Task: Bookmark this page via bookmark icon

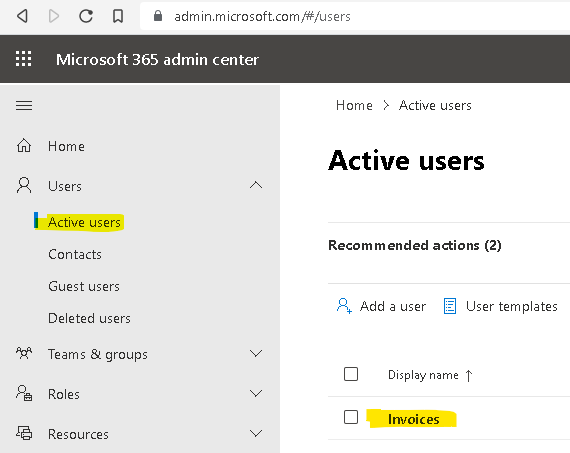Action: pyautogui.click(x=118, y=16)
